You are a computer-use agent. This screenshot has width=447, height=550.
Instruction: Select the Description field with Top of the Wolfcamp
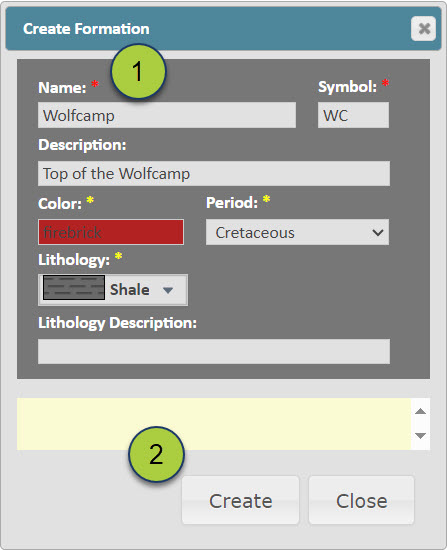[x=214, y=173]
